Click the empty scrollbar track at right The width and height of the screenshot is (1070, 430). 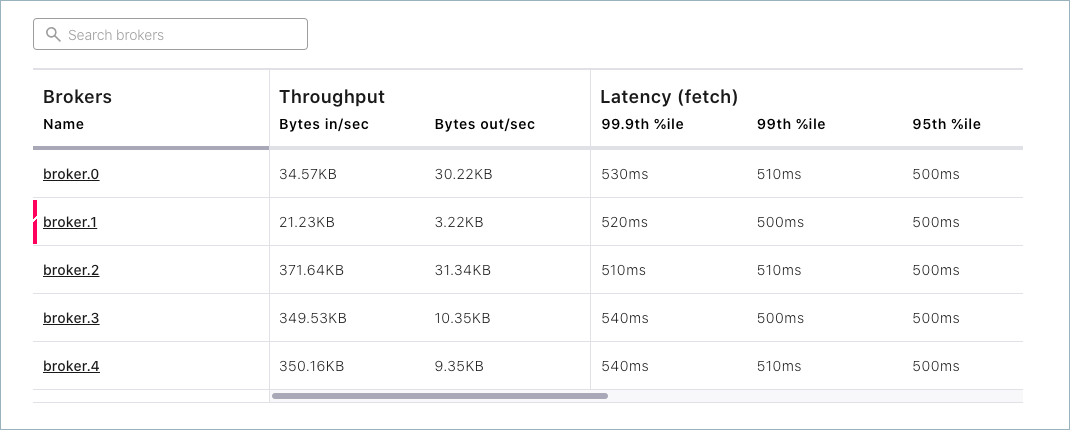tap(815, 396)
